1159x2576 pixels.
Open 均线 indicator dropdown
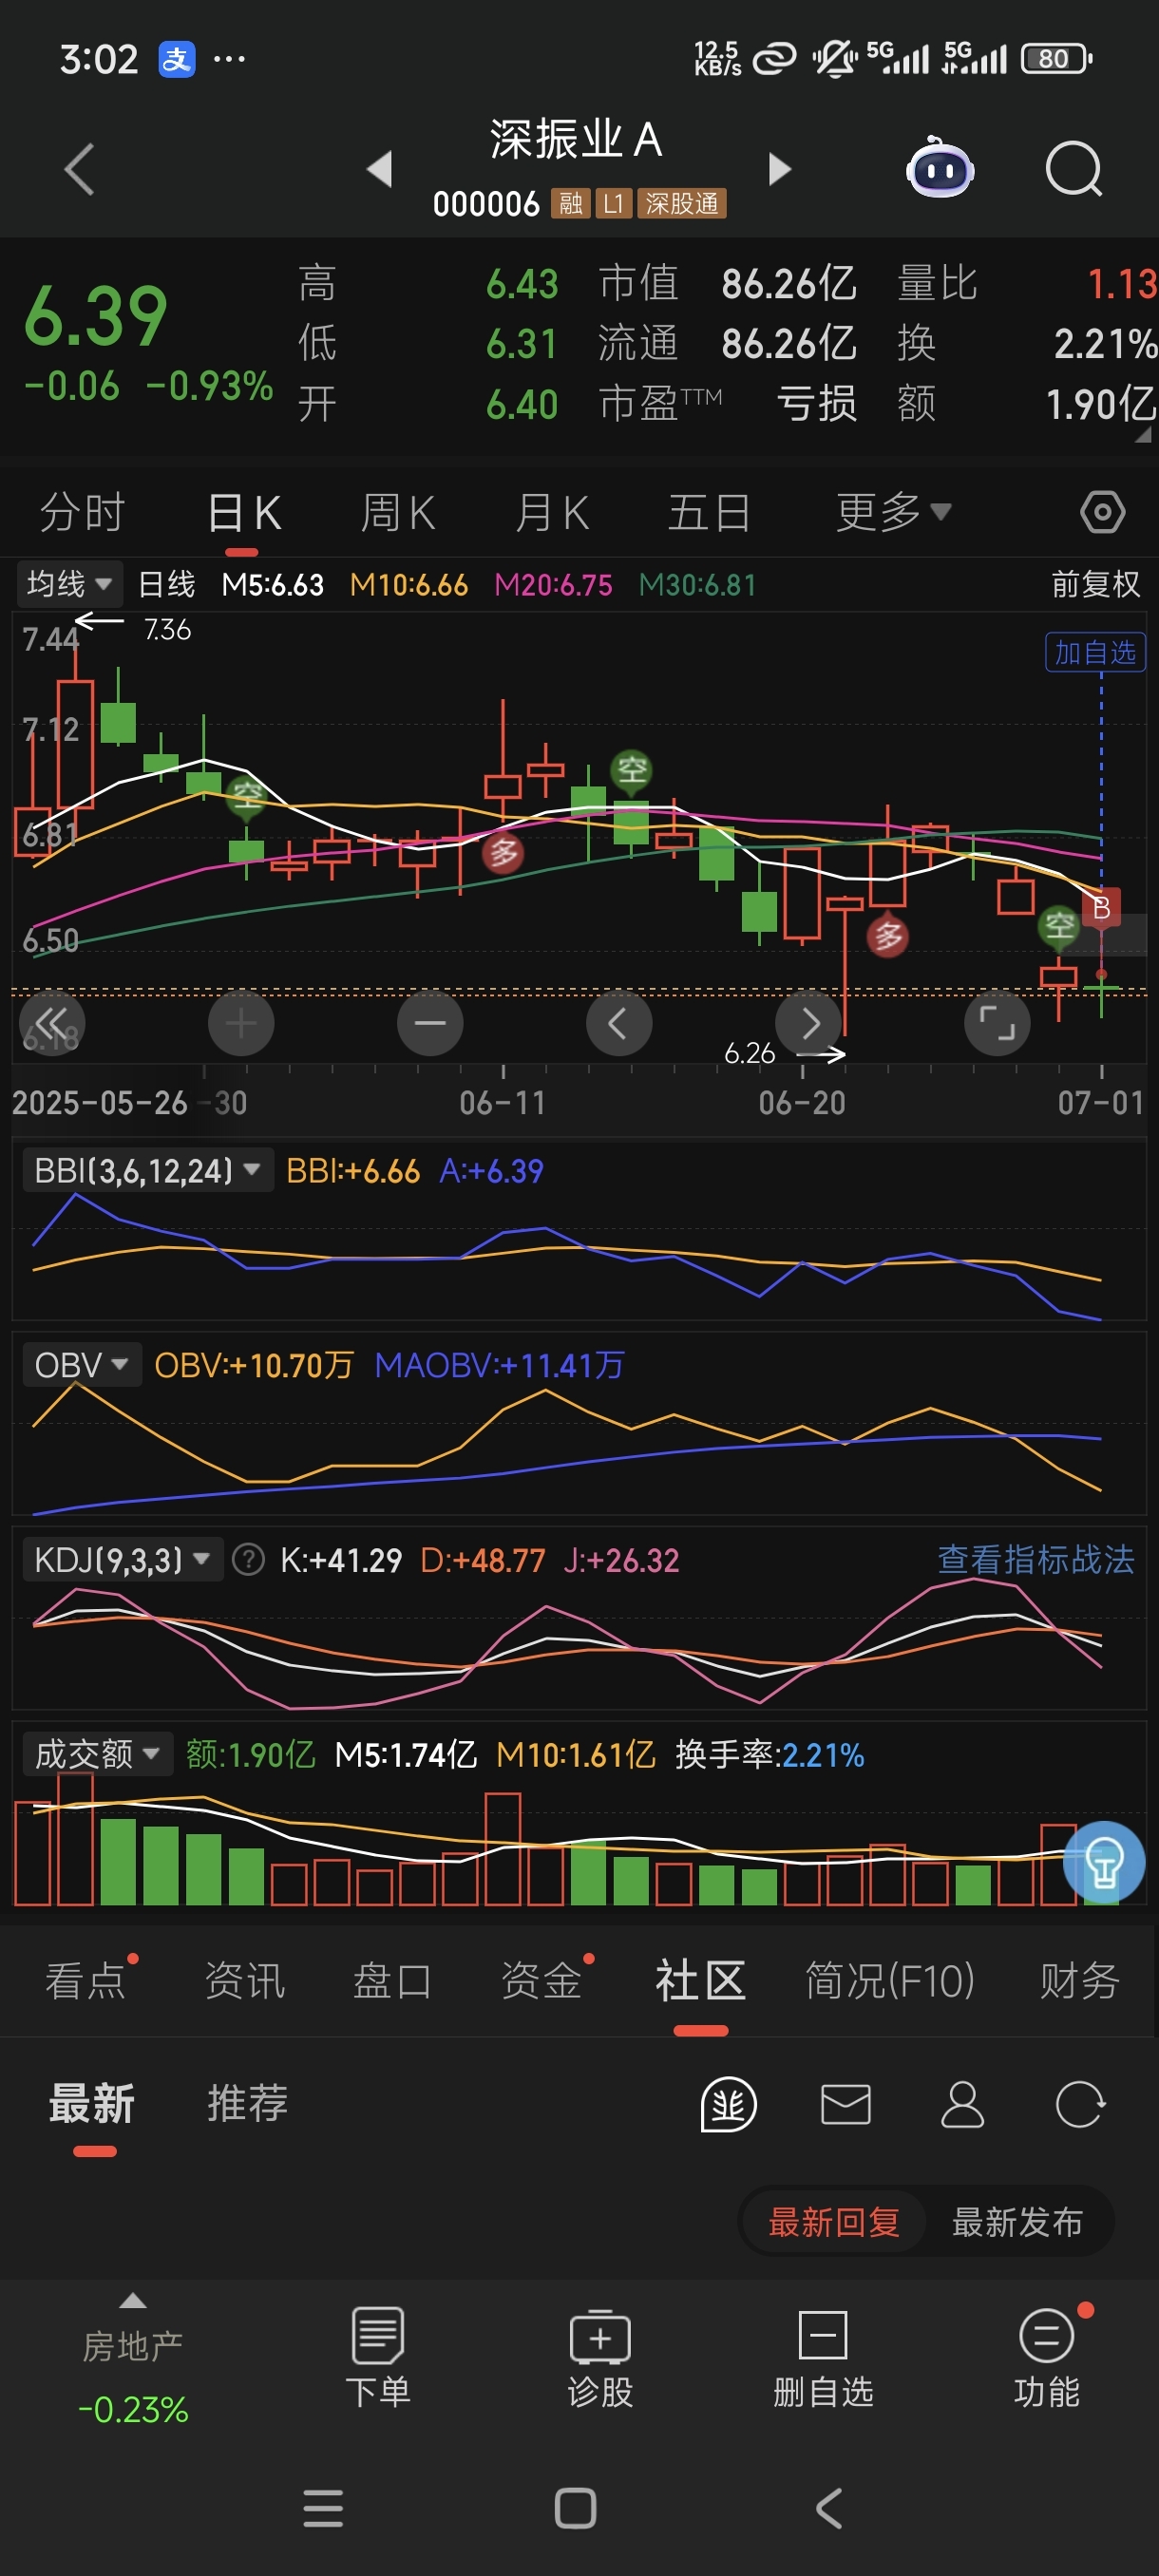(69, 583)
